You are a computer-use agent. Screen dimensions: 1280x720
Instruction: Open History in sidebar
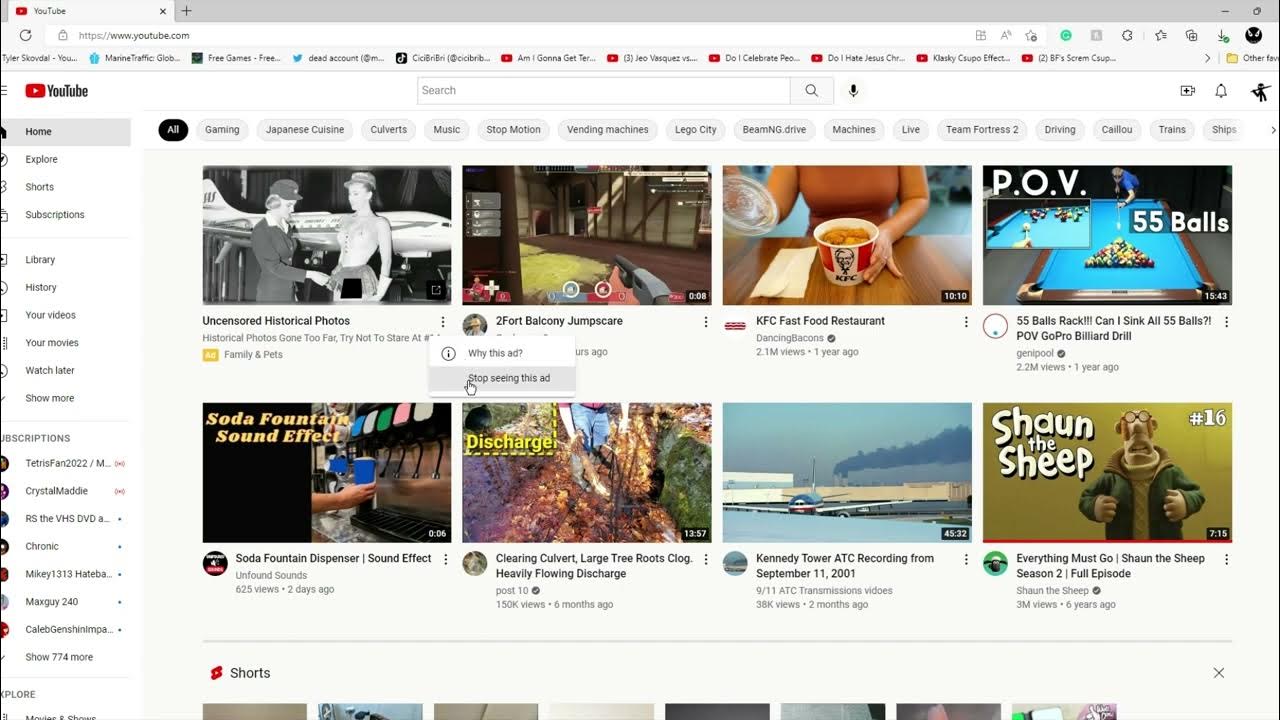click(65, 287)
